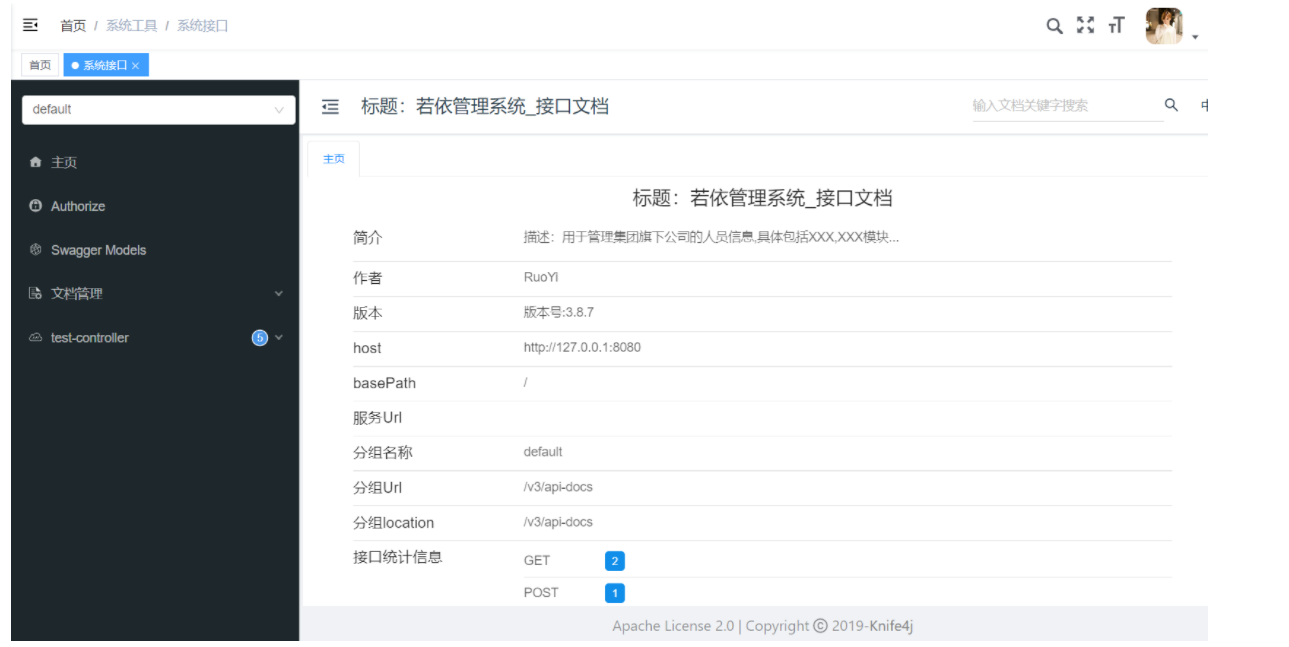1289x647 pixels.
Task: Select the Authorize lock icon in sidebar
Action: tap(35, 206)
